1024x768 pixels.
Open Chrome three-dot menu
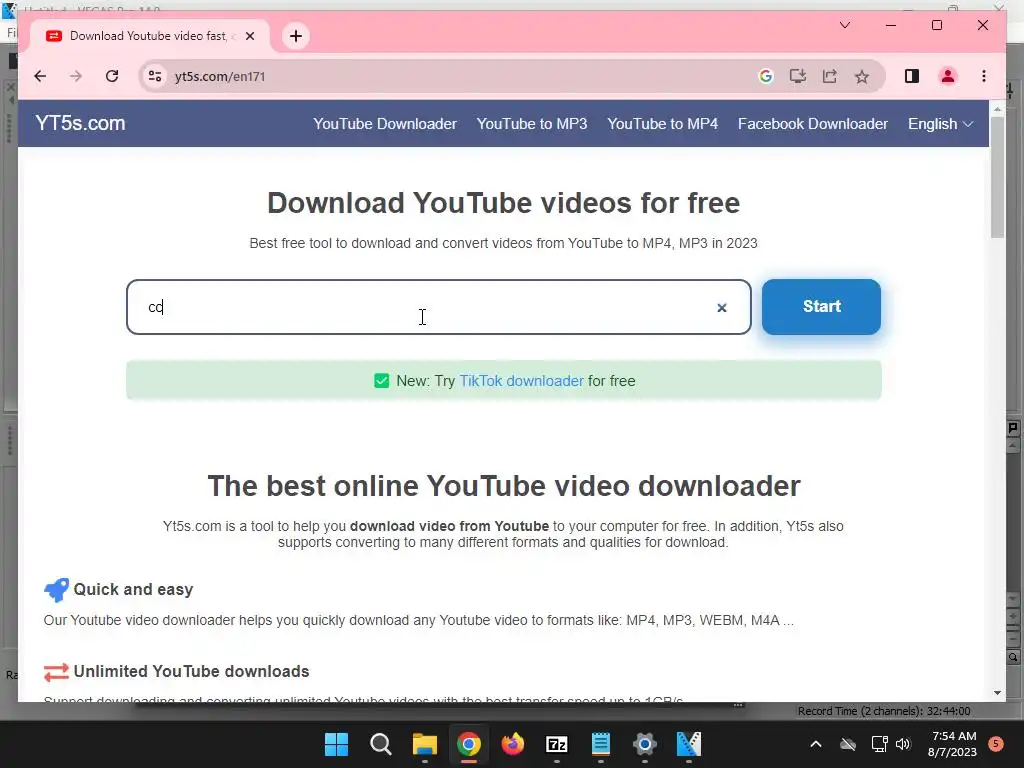click(984, 76)
